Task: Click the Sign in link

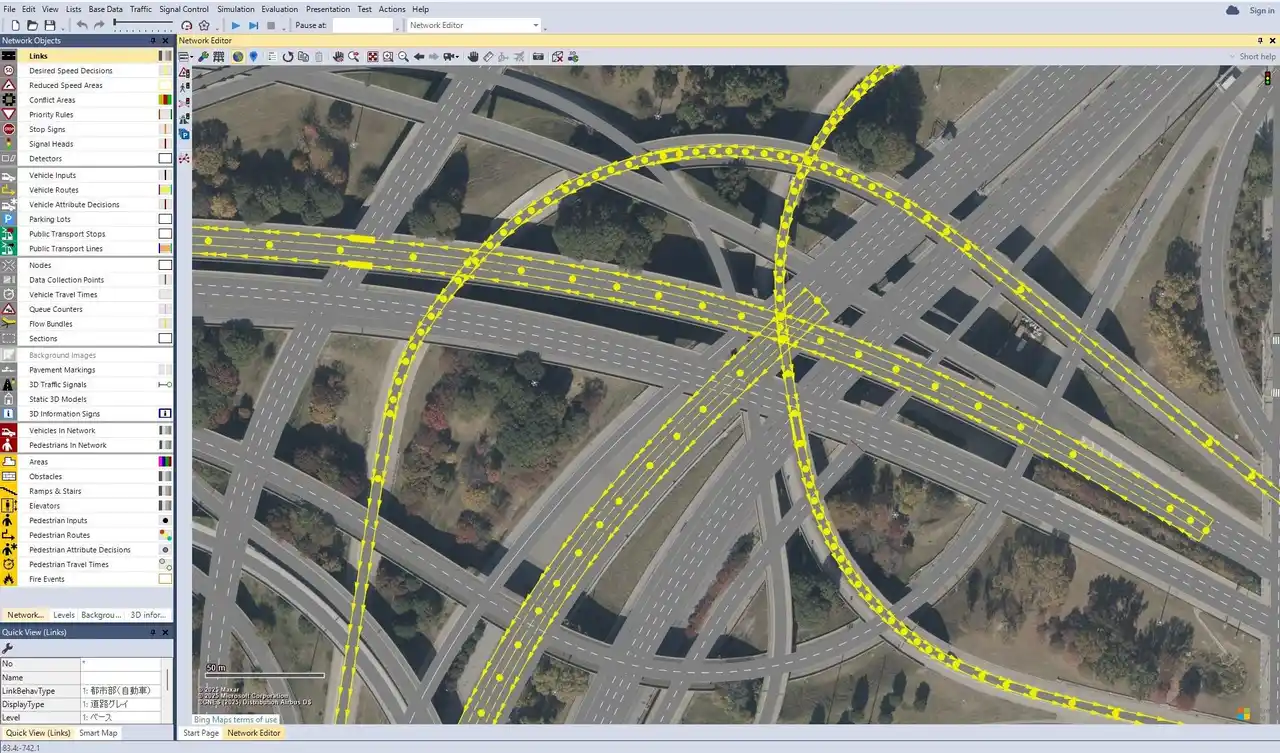Action: (1261, 10)
